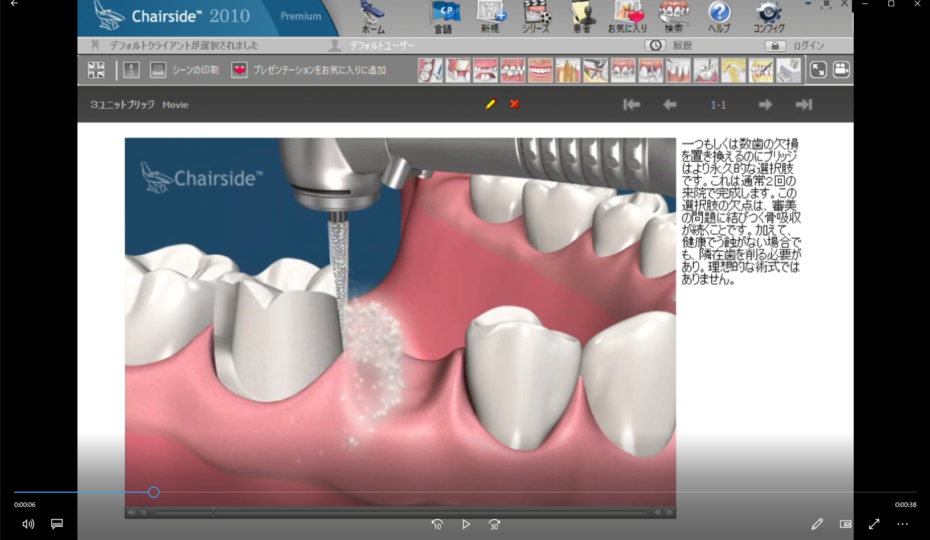
Task: Click the embedded movie progress bar
Action: pyautogui.click(x=400, y=512)
